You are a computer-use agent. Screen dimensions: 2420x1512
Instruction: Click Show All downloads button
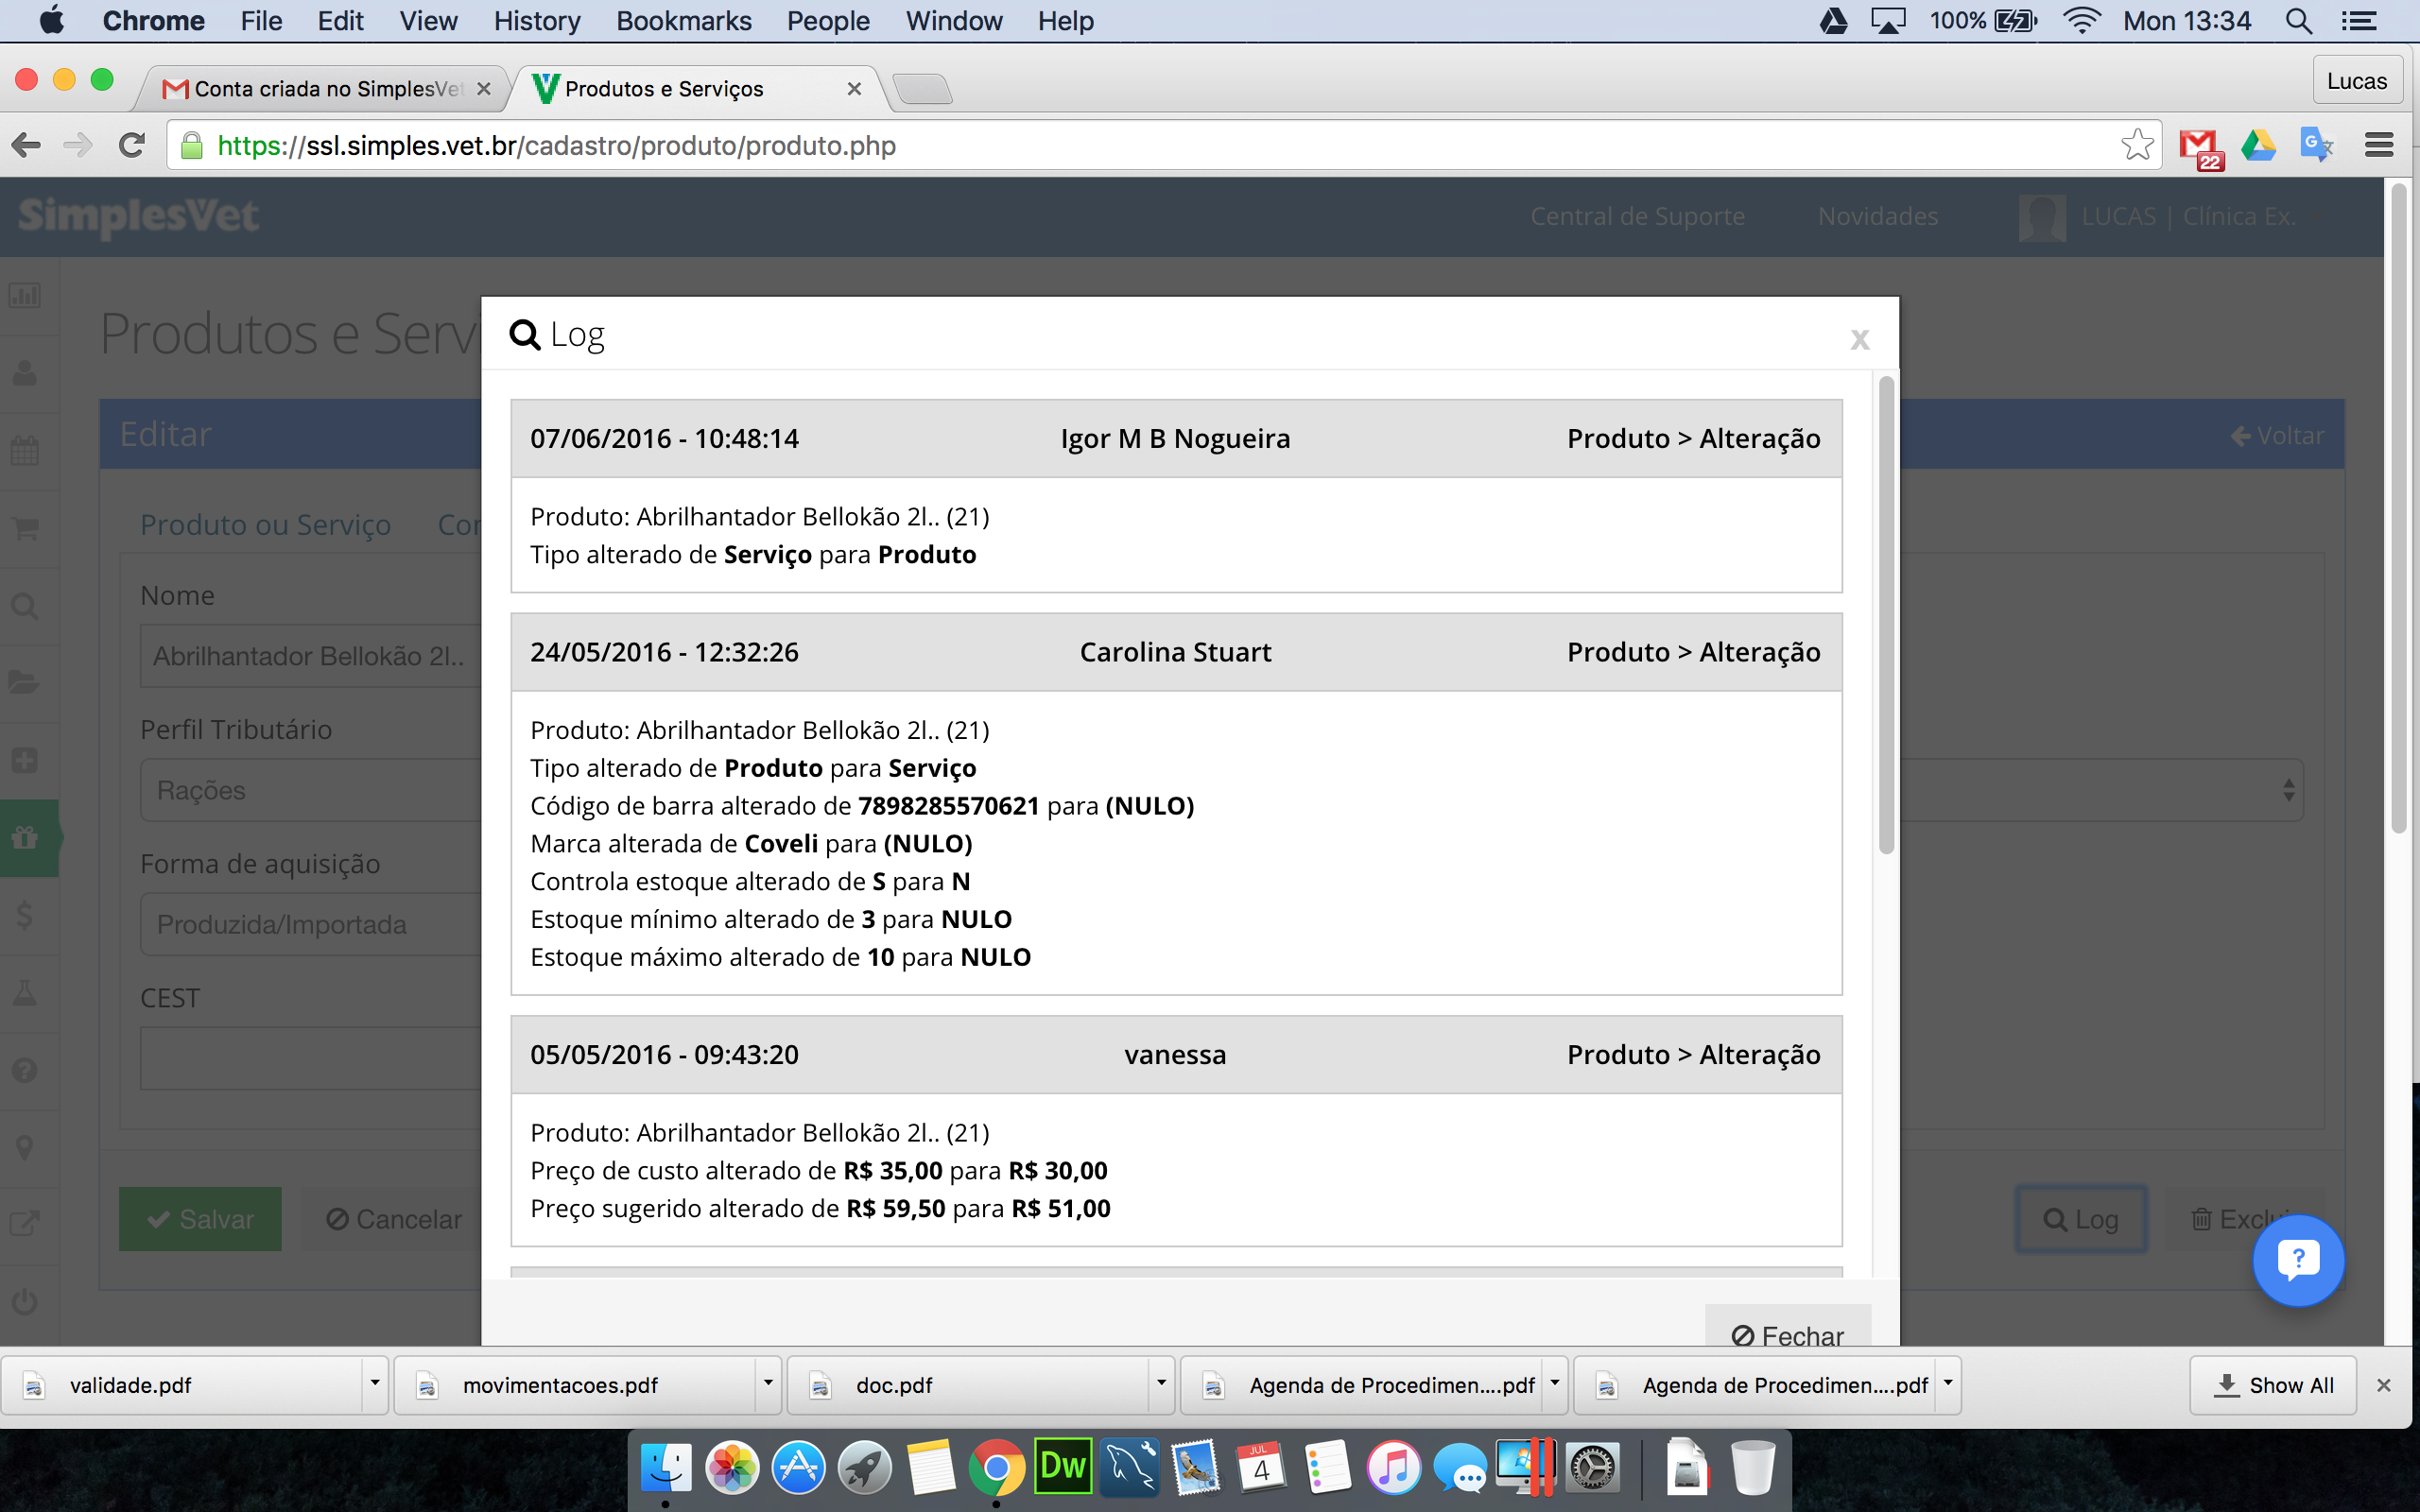tap(2273, 1385)
